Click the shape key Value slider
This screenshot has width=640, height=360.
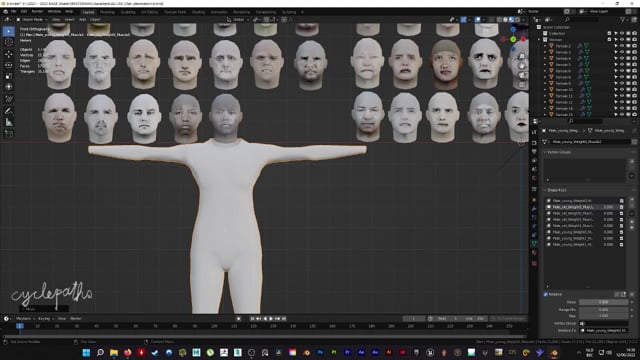[x=603, y=302]
